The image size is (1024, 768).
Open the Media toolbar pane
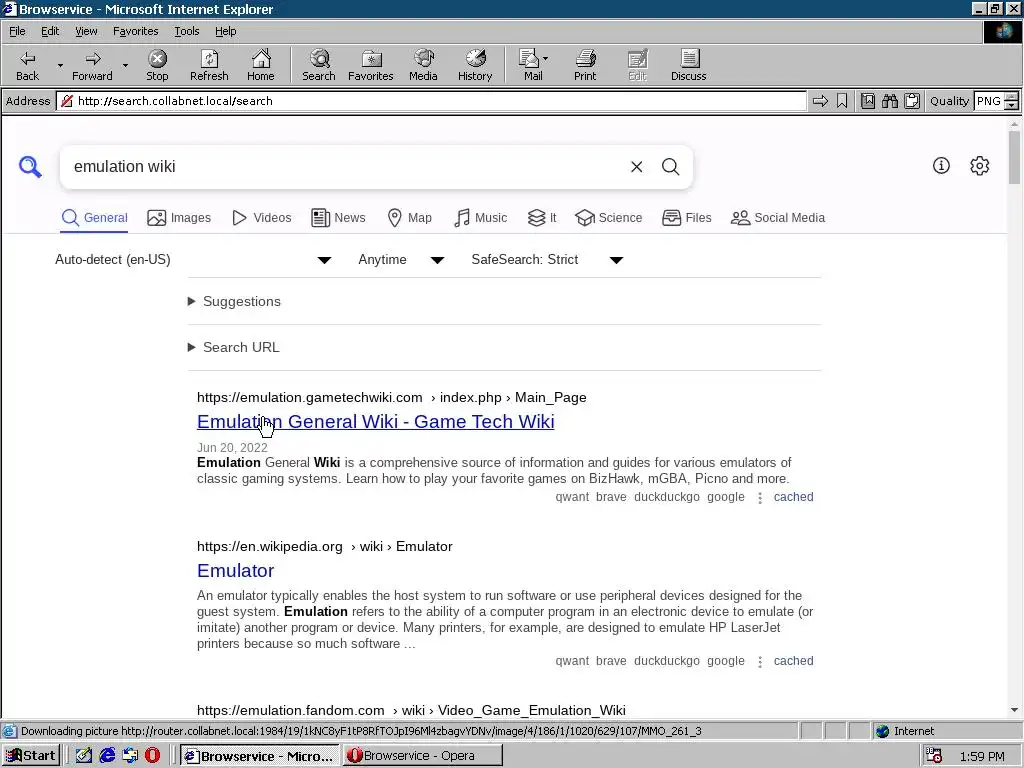(423, 66)
